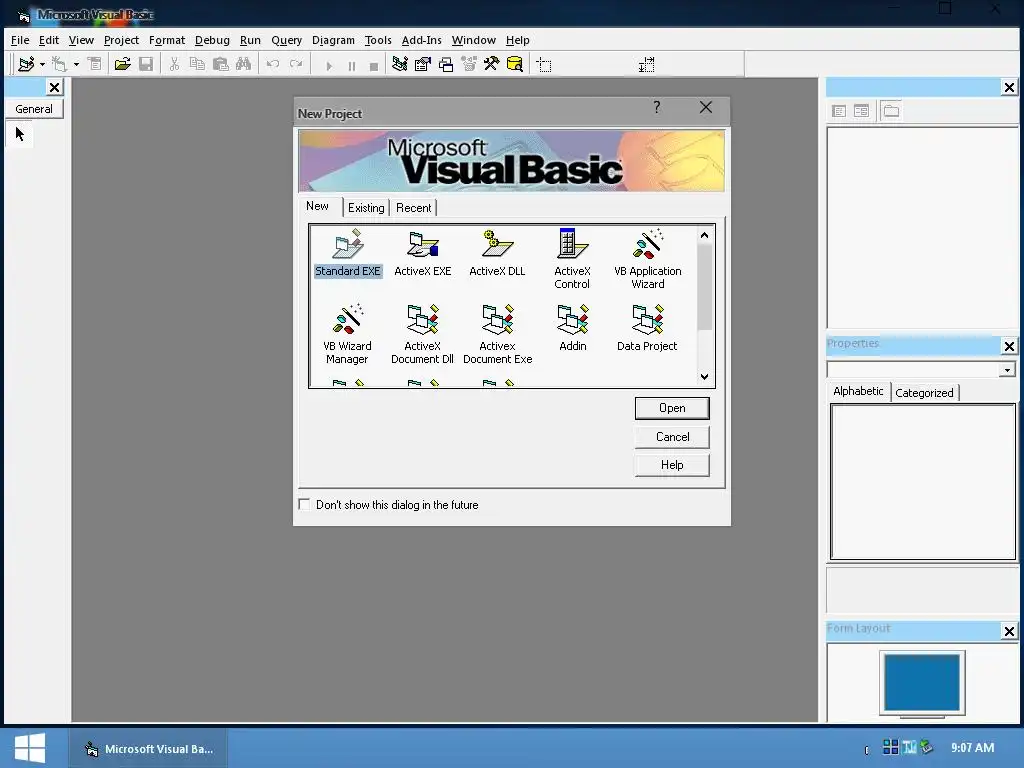Screen dimensions: 1024x768
Task: Click the question mark help button in New Project
Action: (657, 107)
